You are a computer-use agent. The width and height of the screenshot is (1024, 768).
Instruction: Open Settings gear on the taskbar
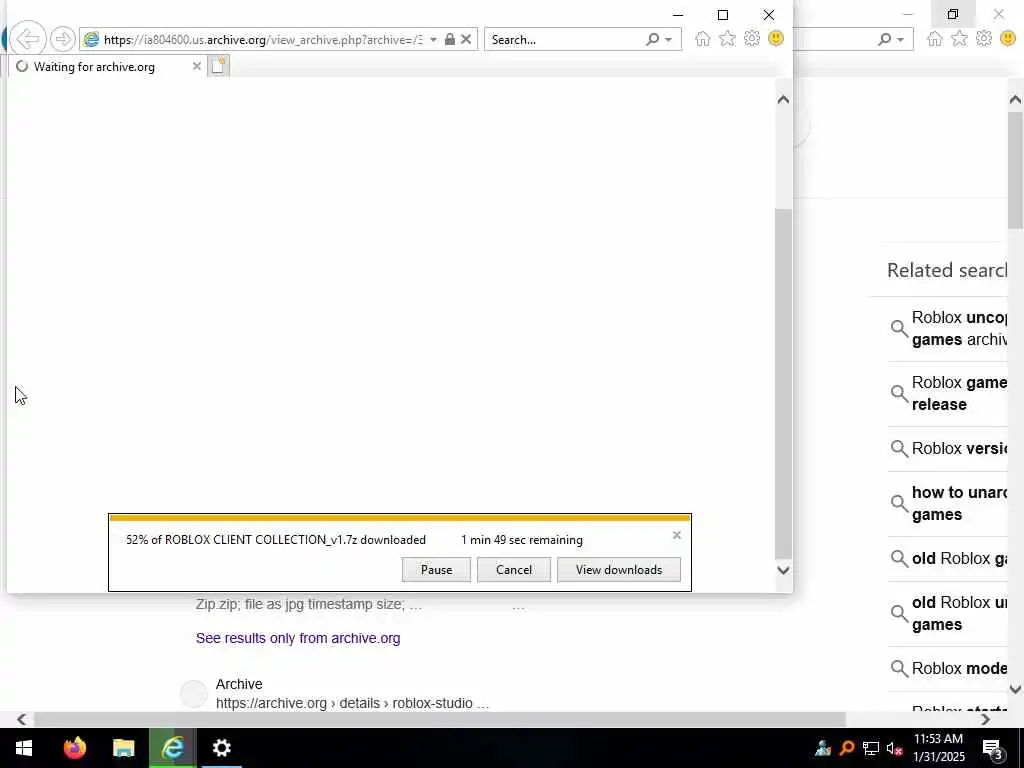click(221, 748)
